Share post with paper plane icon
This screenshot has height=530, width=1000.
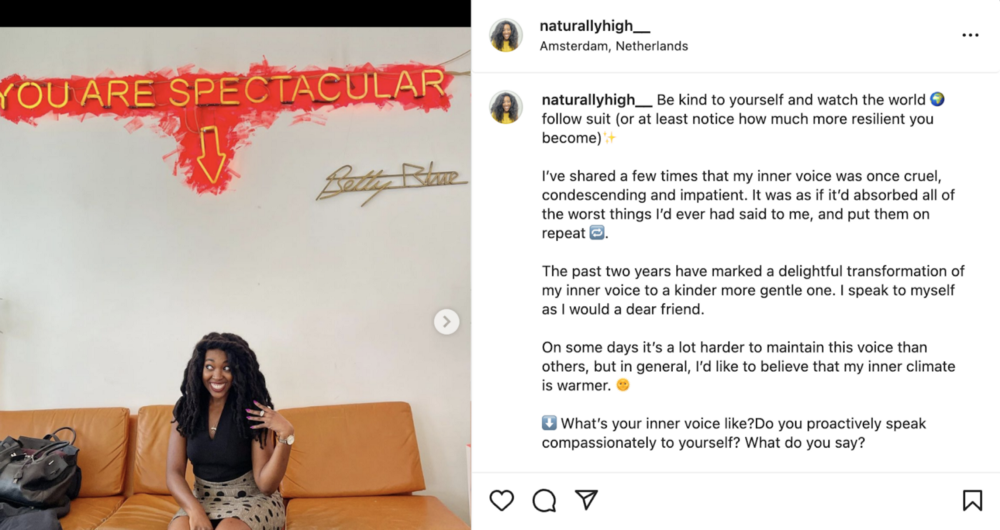[x=586, y=500]
